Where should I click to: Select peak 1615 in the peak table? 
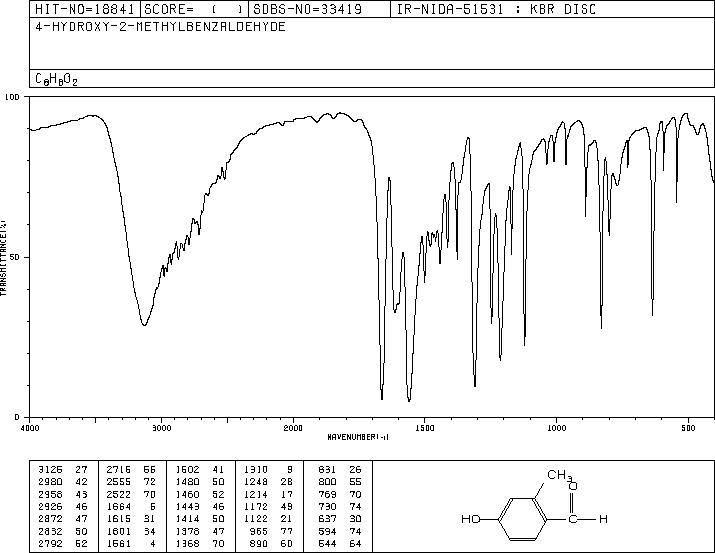tap(119, 519)
